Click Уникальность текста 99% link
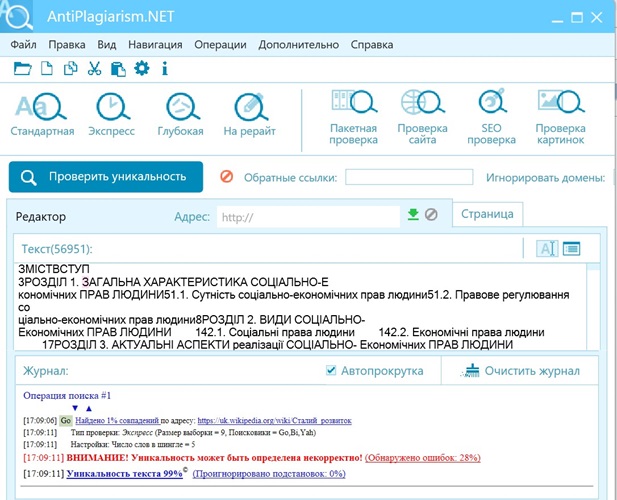 tap(124, 473)
